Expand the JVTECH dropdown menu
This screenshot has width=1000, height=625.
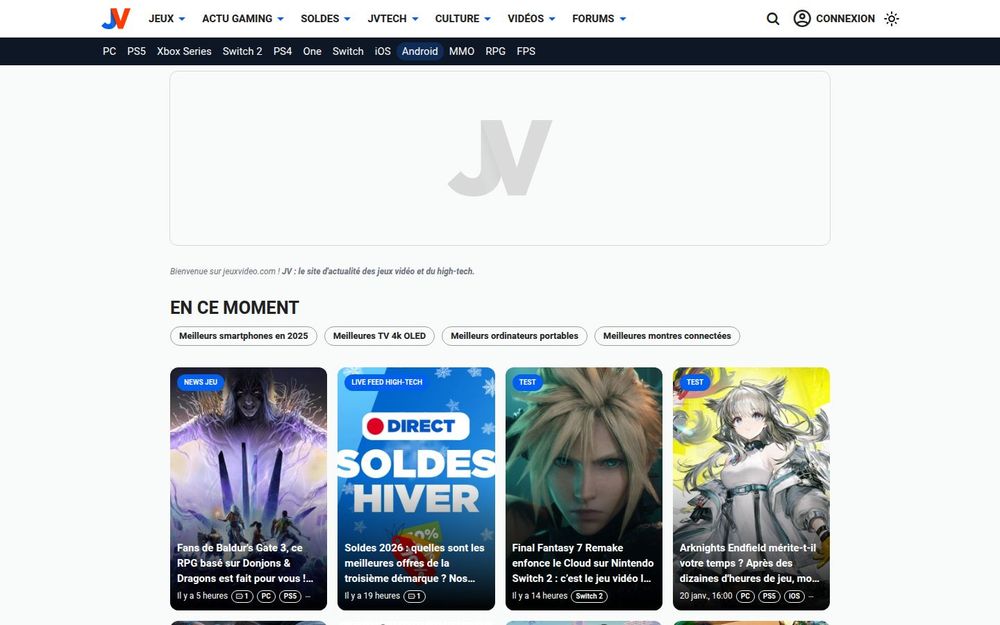click(x=392, y=18)
